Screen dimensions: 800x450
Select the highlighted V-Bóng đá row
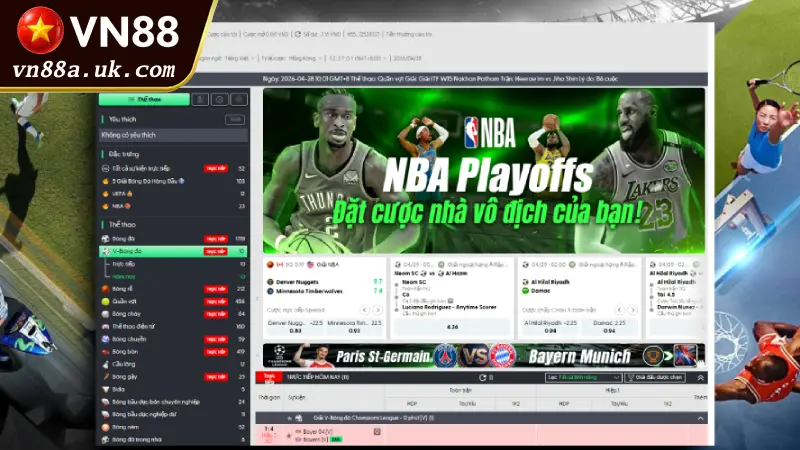pyautogui.click(x=173, y=251)
